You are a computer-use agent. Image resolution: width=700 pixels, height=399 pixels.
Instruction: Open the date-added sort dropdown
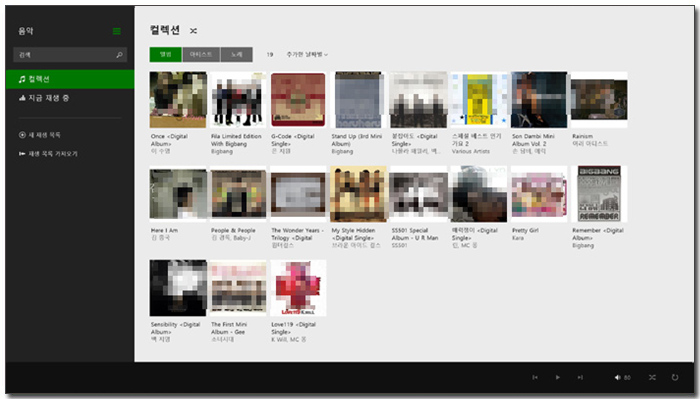coord(307,54)
